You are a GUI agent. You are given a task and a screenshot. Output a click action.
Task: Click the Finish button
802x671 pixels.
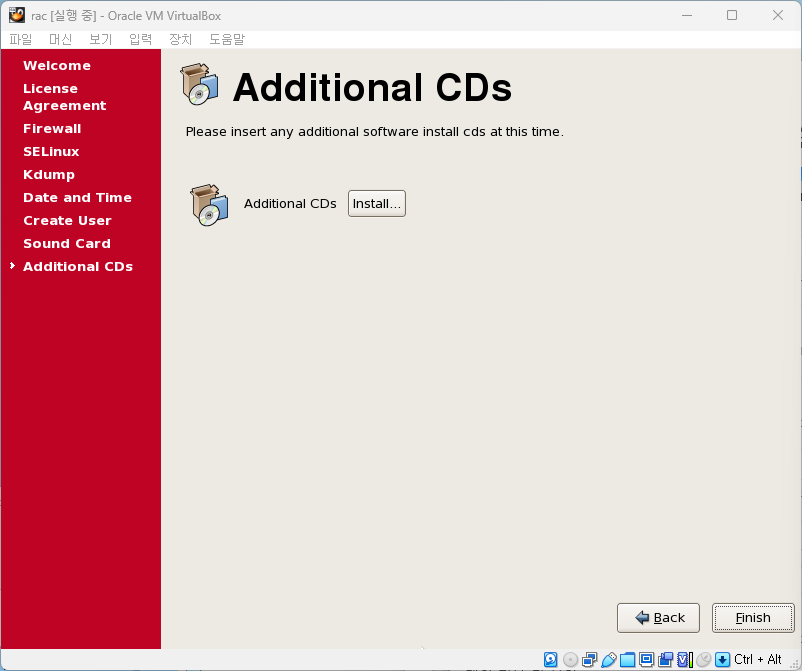click(753, 618)
